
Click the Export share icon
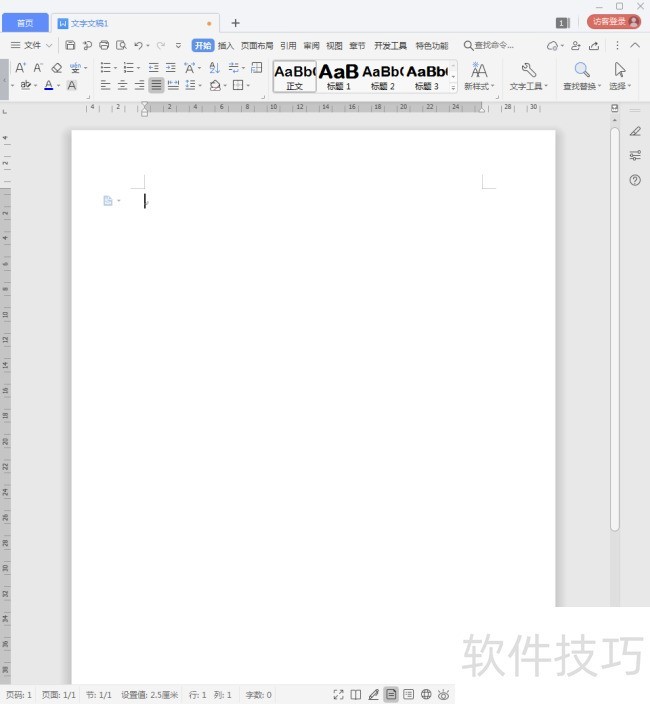(x=594, y=45)
